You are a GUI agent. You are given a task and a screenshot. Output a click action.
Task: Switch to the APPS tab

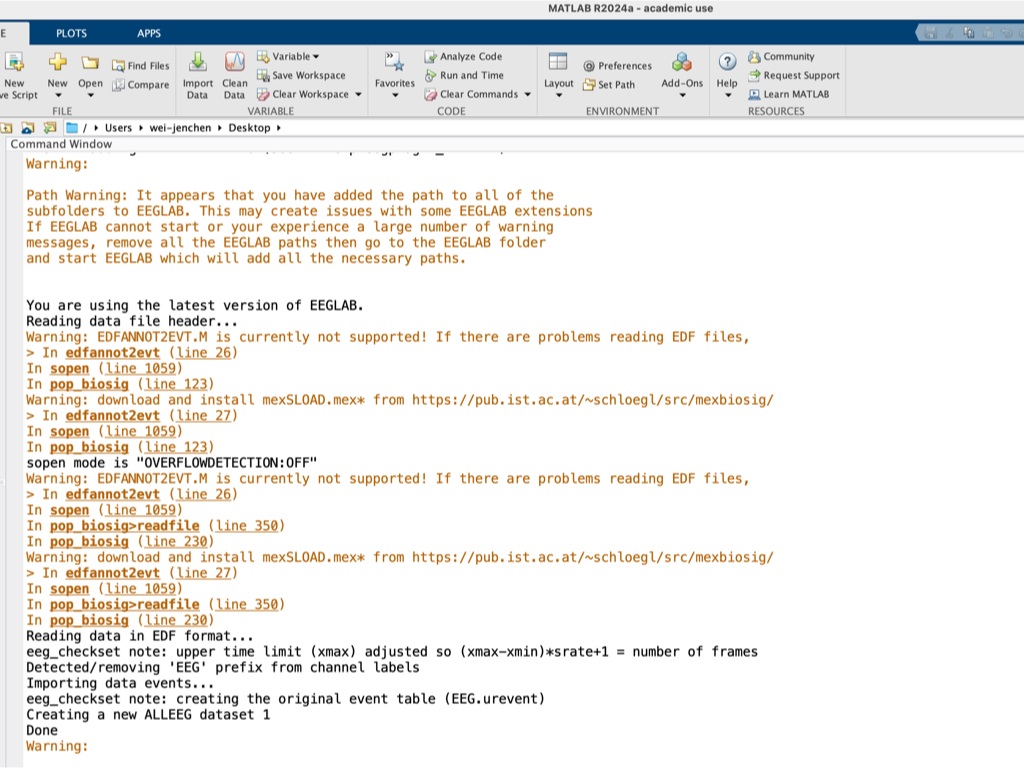point(149,33)
